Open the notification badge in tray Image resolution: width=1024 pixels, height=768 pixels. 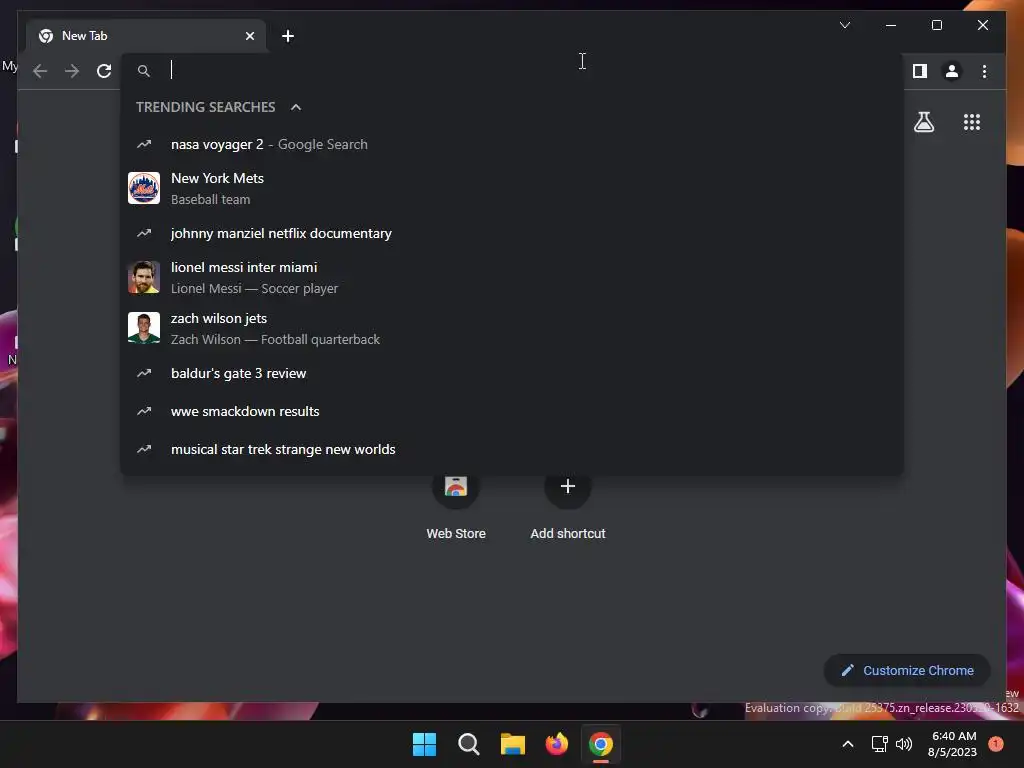[996, 743]
